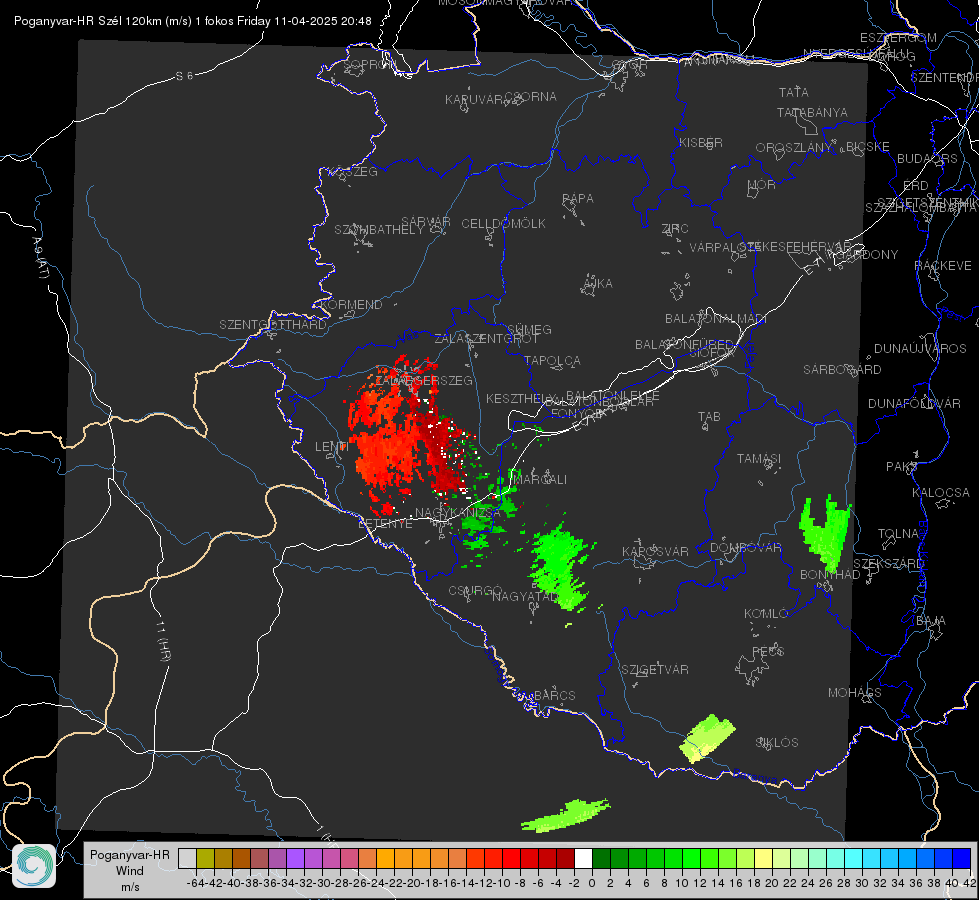Image resolution: width=979 pixels, height=900 pixels.
Task: Click the radar title text with date 11-04-2025
Action: [192, 21]
